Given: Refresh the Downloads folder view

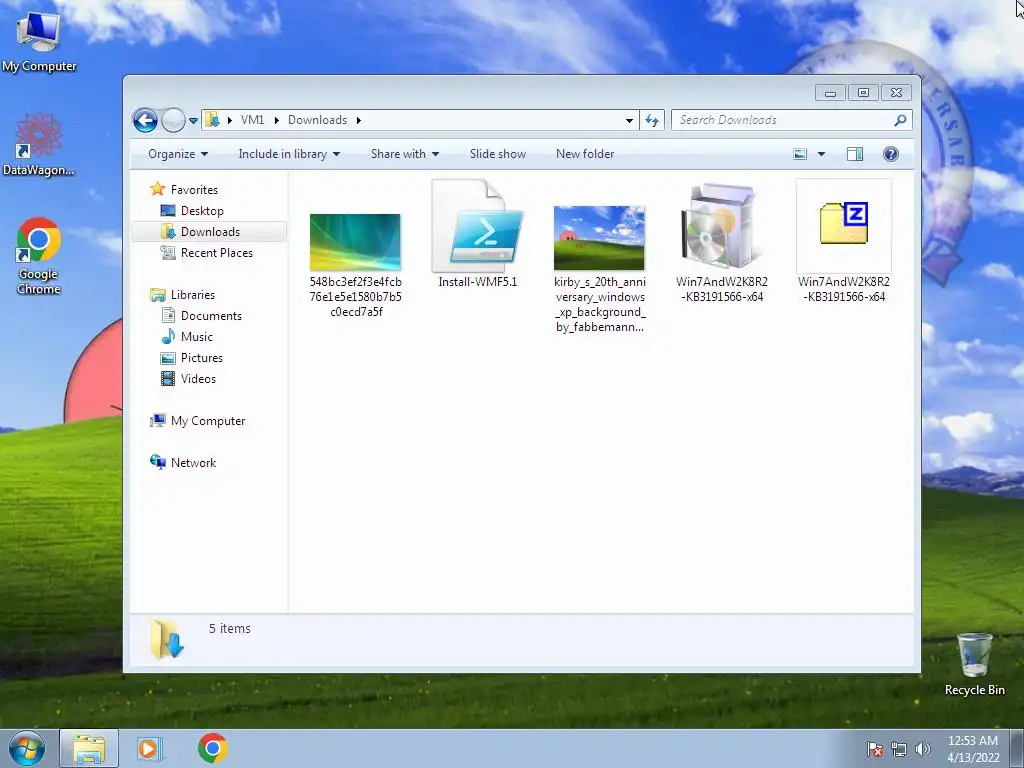Looking at the screenshot, I should pos(652,120).
